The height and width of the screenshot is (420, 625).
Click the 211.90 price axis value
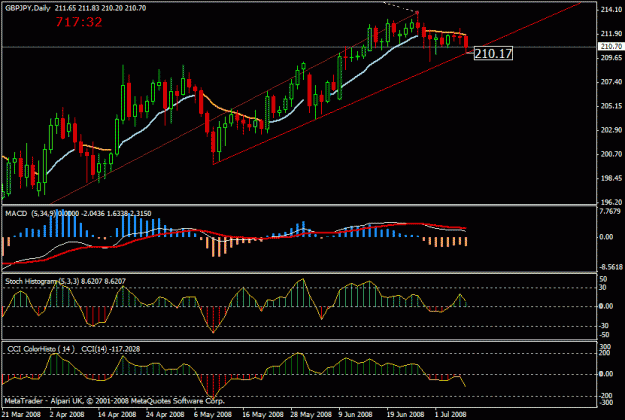pos(611,33)
